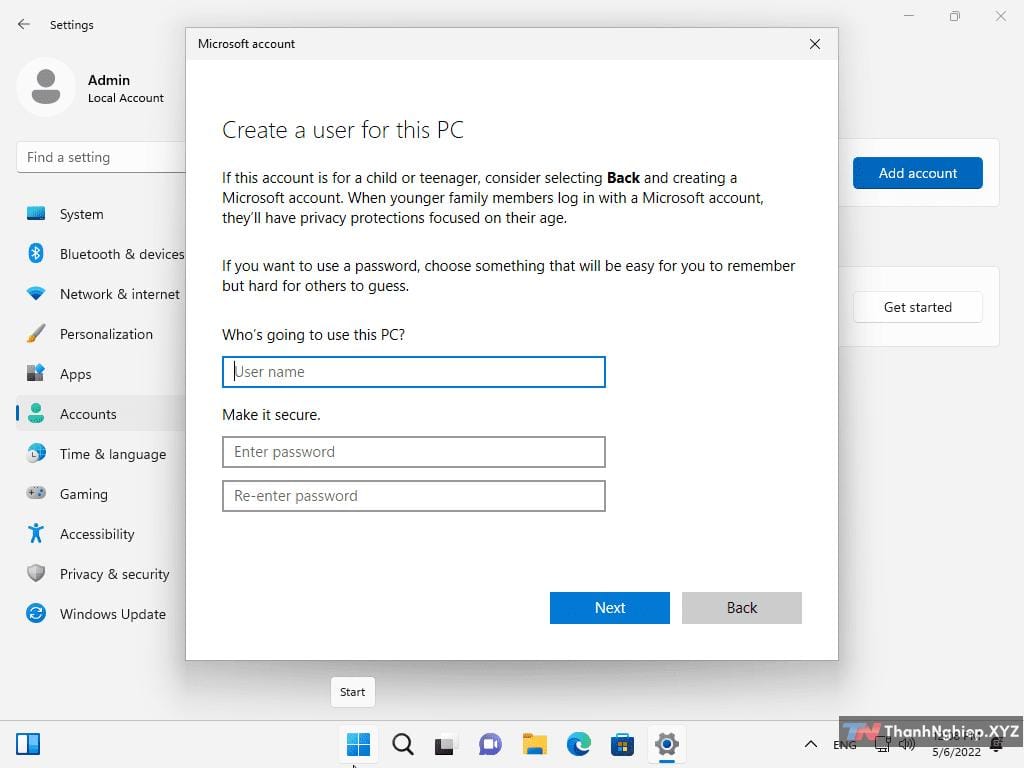Click the Admin profile avatar icon
The image size is (1024, 768).
tap(46, 87)
